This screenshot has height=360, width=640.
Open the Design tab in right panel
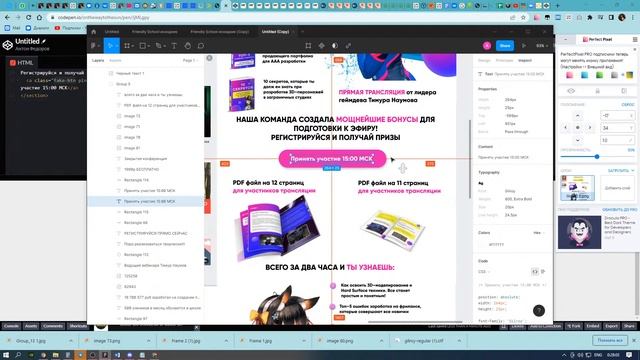point(484,60)
